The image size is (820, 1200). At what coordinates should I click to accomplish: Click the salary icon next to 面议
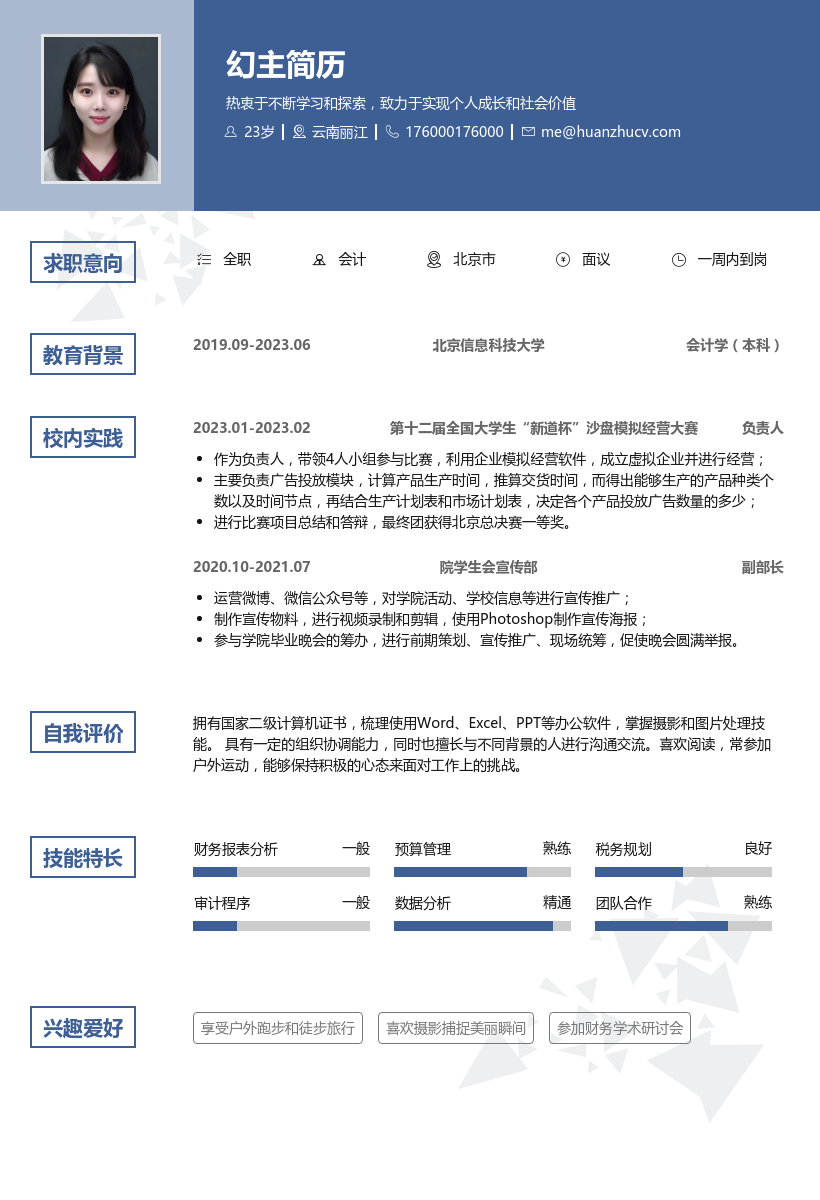pos(563,259)
